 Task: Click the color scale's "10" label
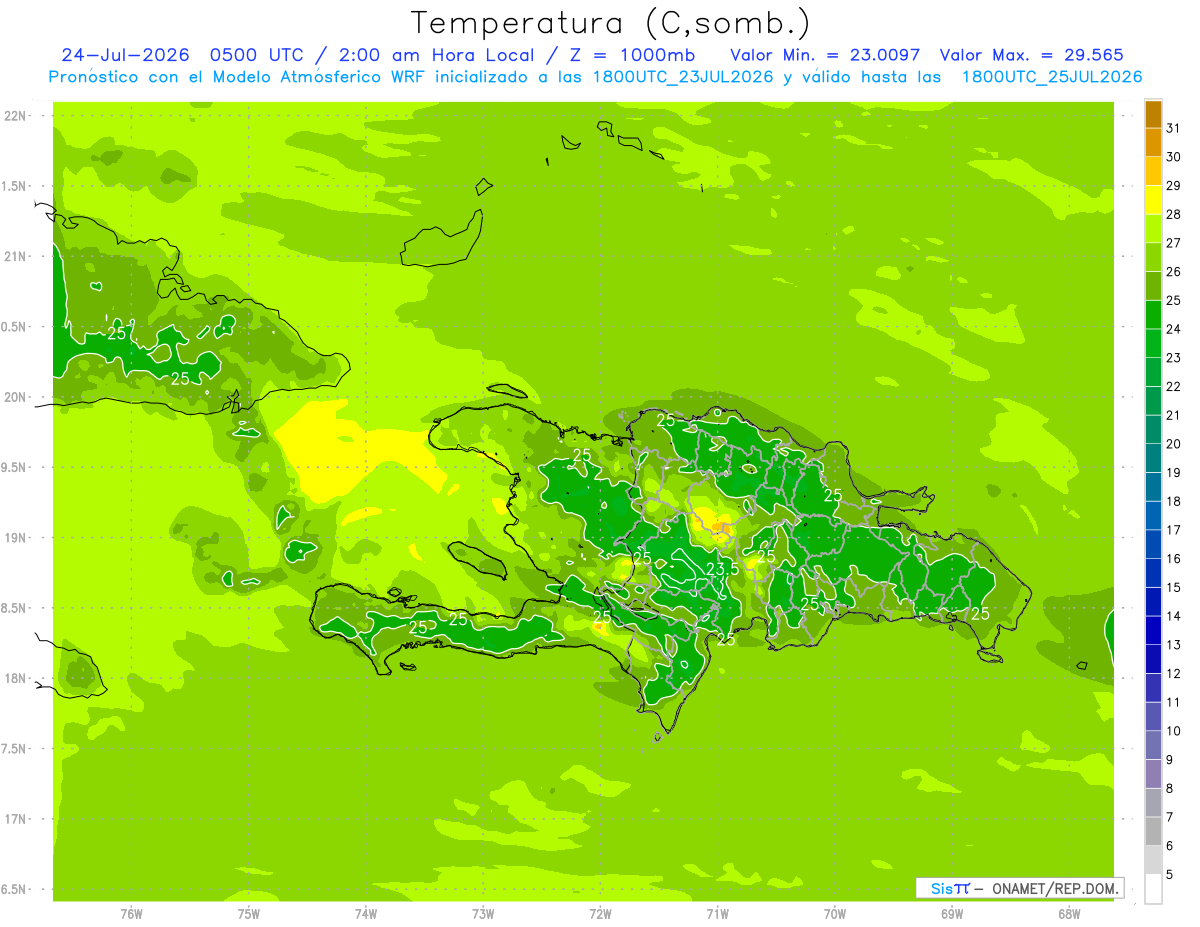1174,731
